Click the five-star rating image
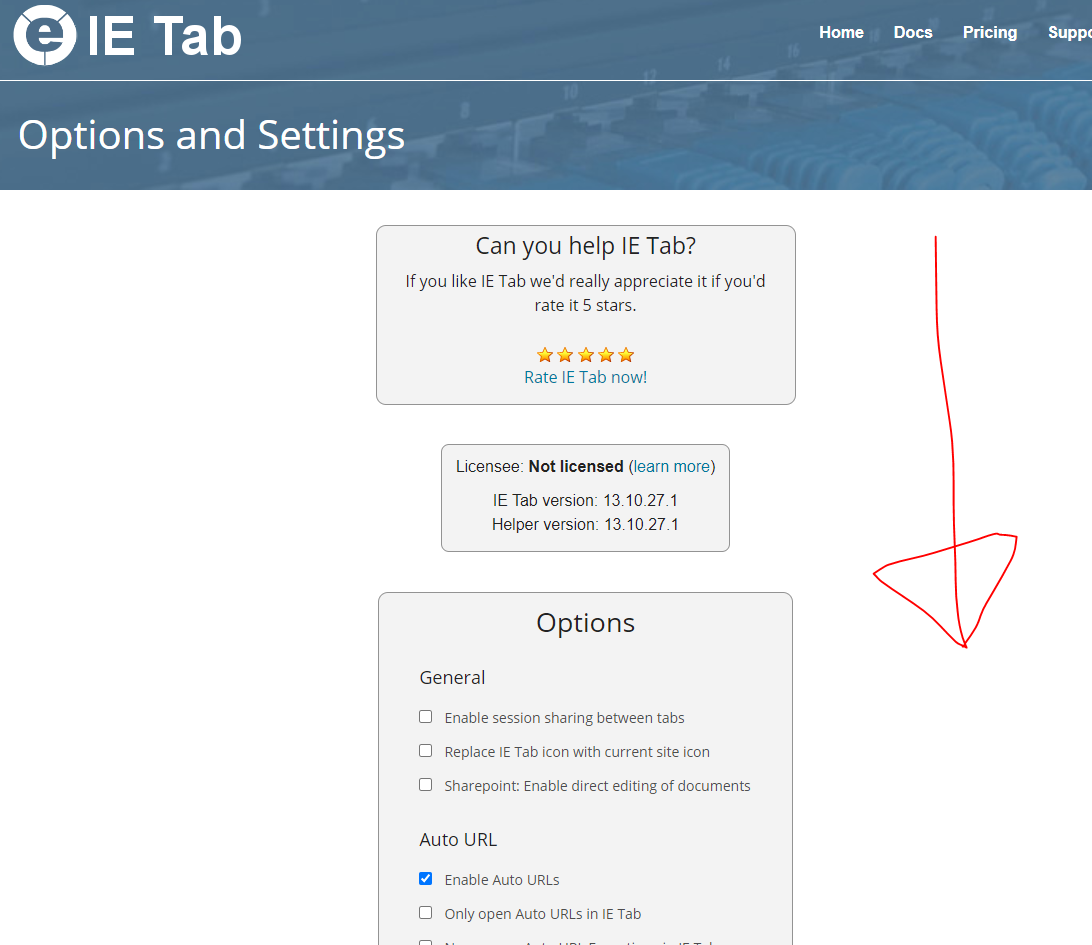Image resolution: width=1092 pixels, height=945 pixels. pyautogui.click(x=586, y=355)
